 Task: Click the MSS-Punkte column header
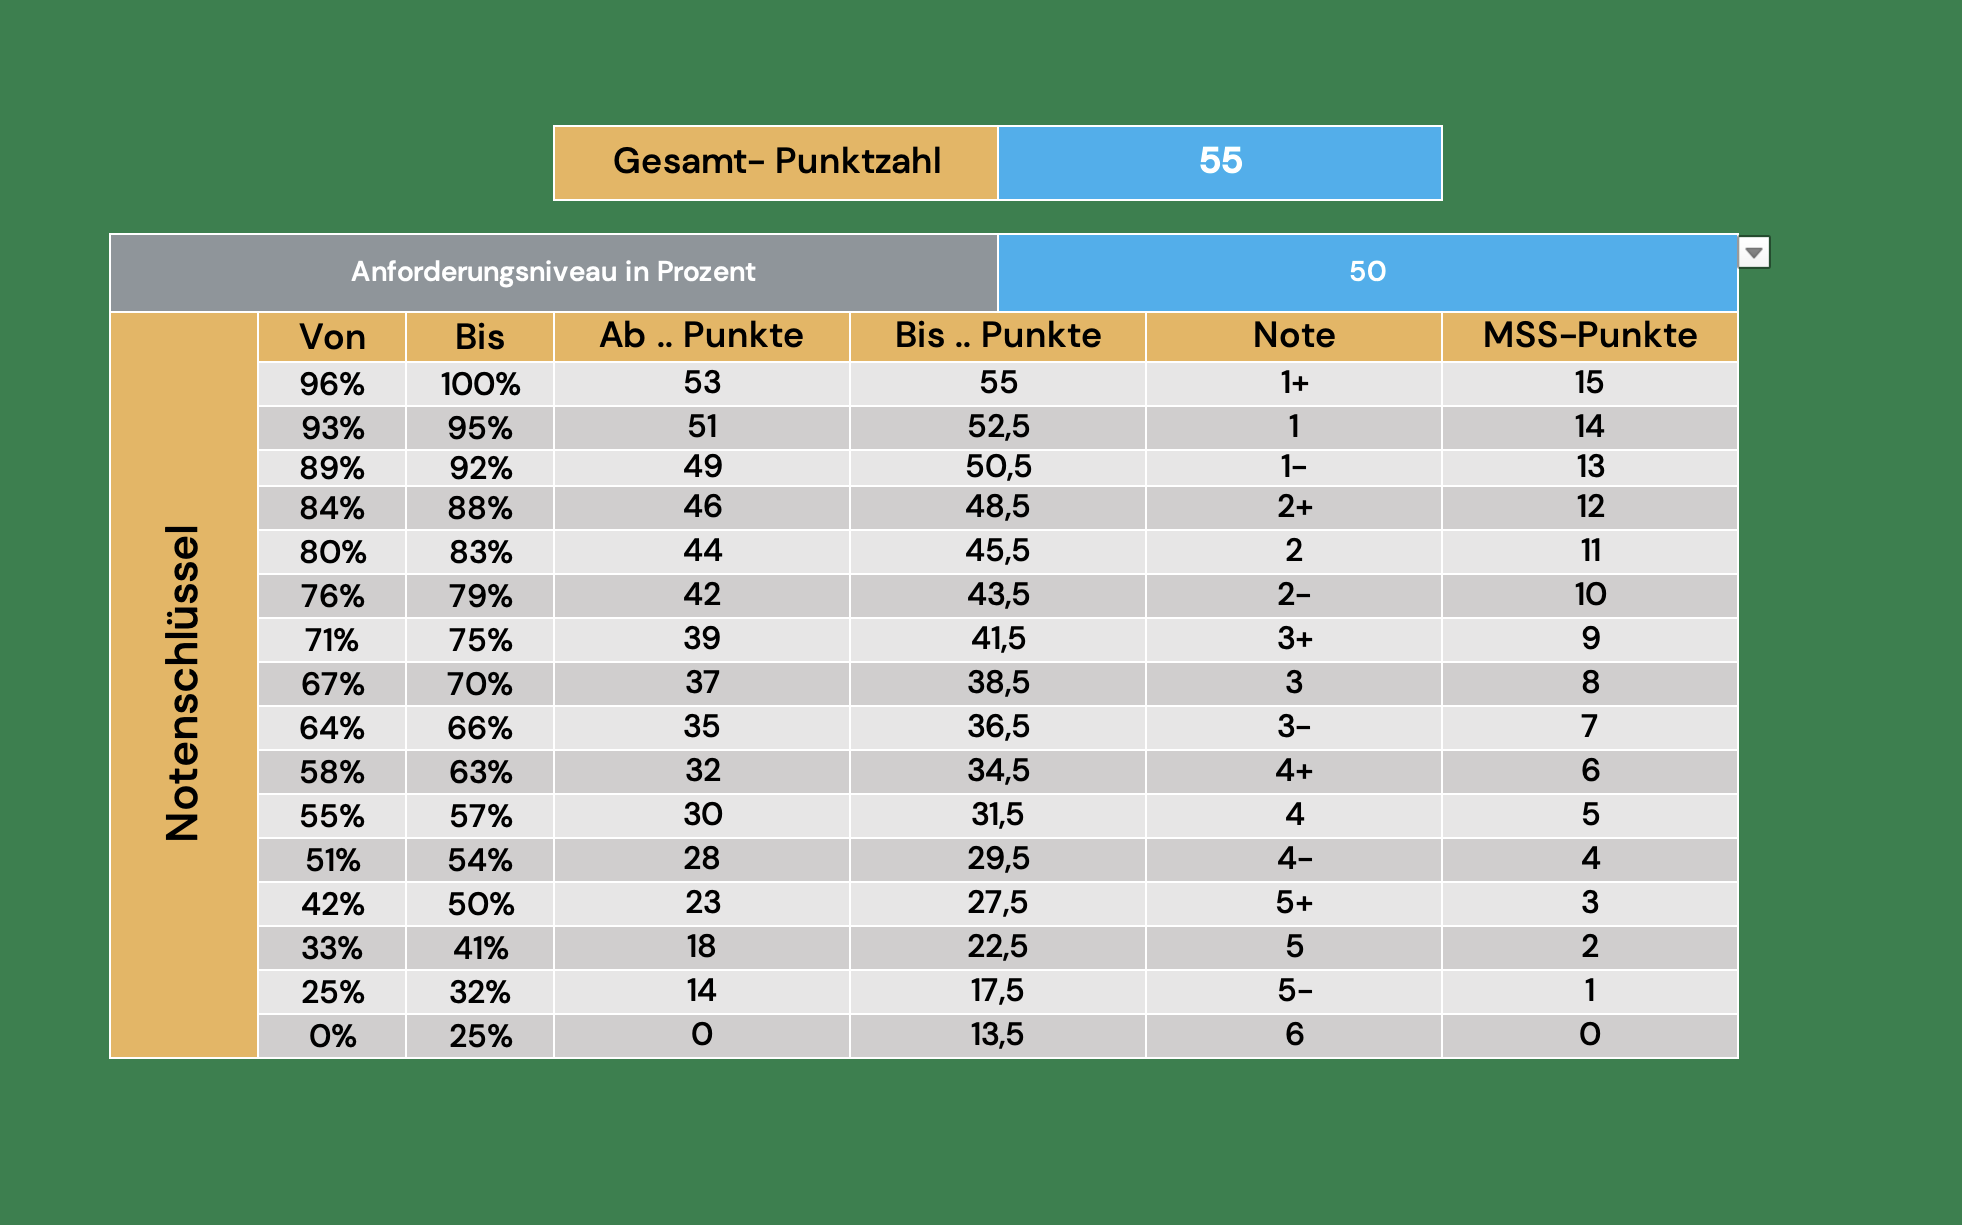(1589, 336)
